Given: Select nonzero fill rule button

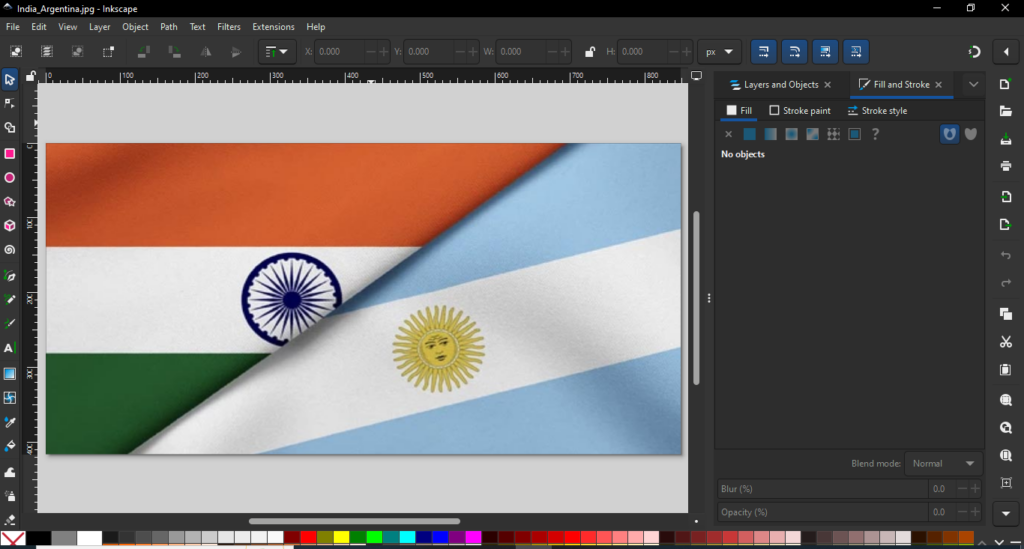Looking at the screenshot, I should pyautogui.click(x=971, y=134).
